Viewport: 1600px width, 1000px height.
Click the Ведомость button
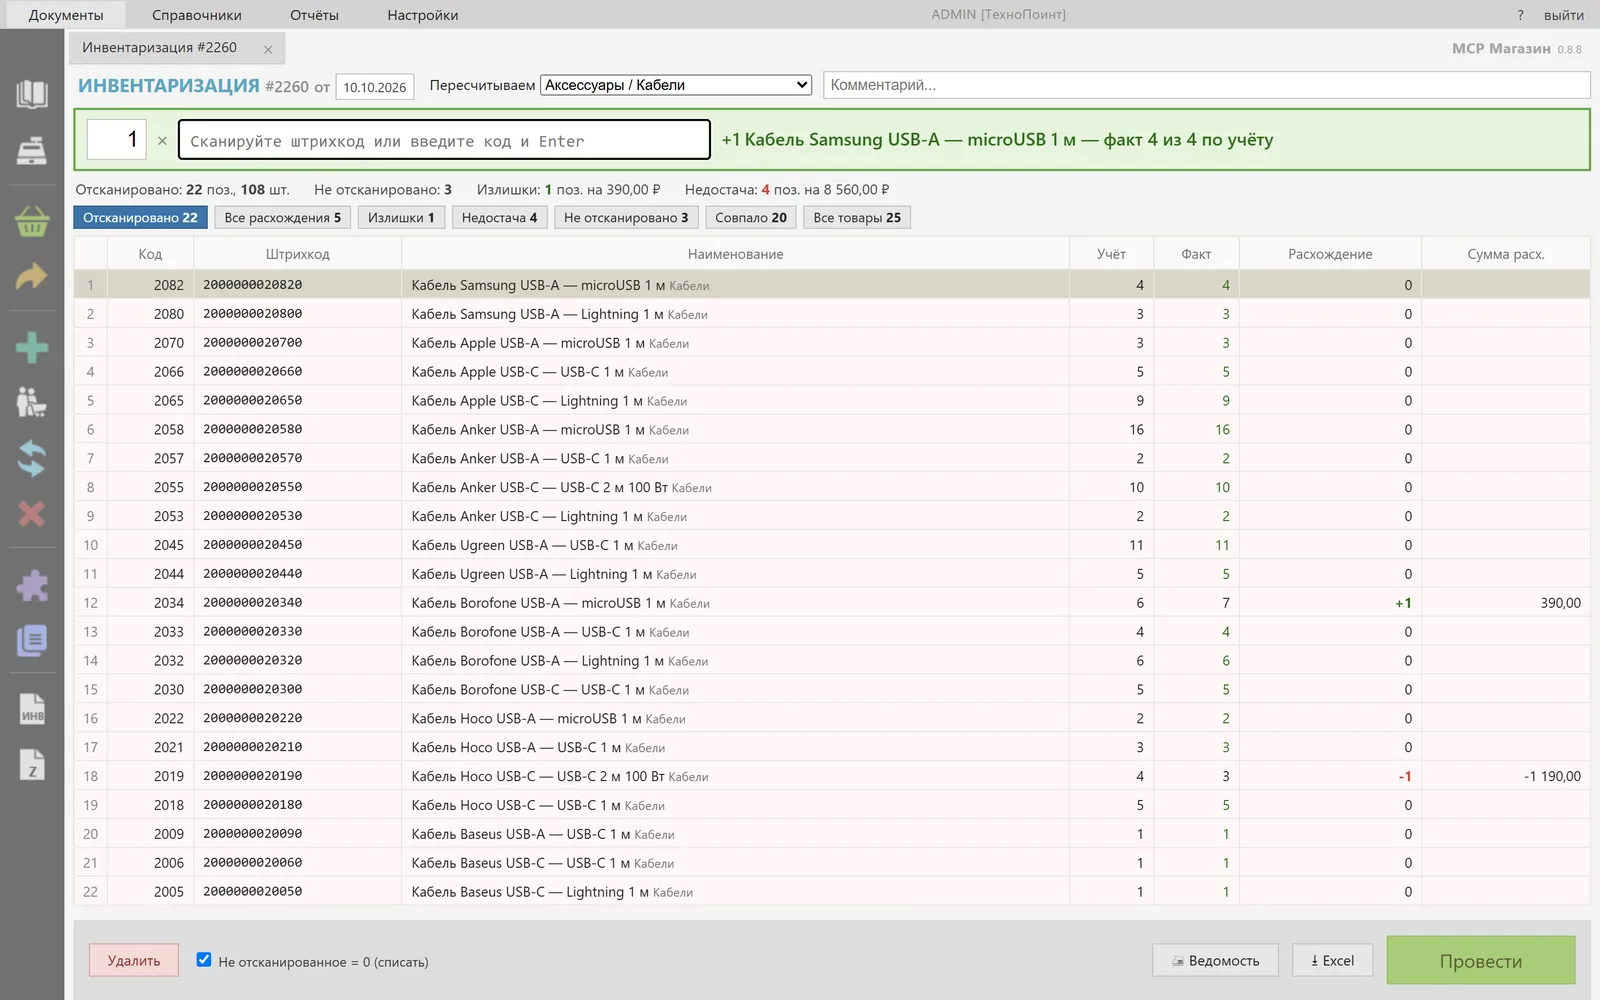1216,960
